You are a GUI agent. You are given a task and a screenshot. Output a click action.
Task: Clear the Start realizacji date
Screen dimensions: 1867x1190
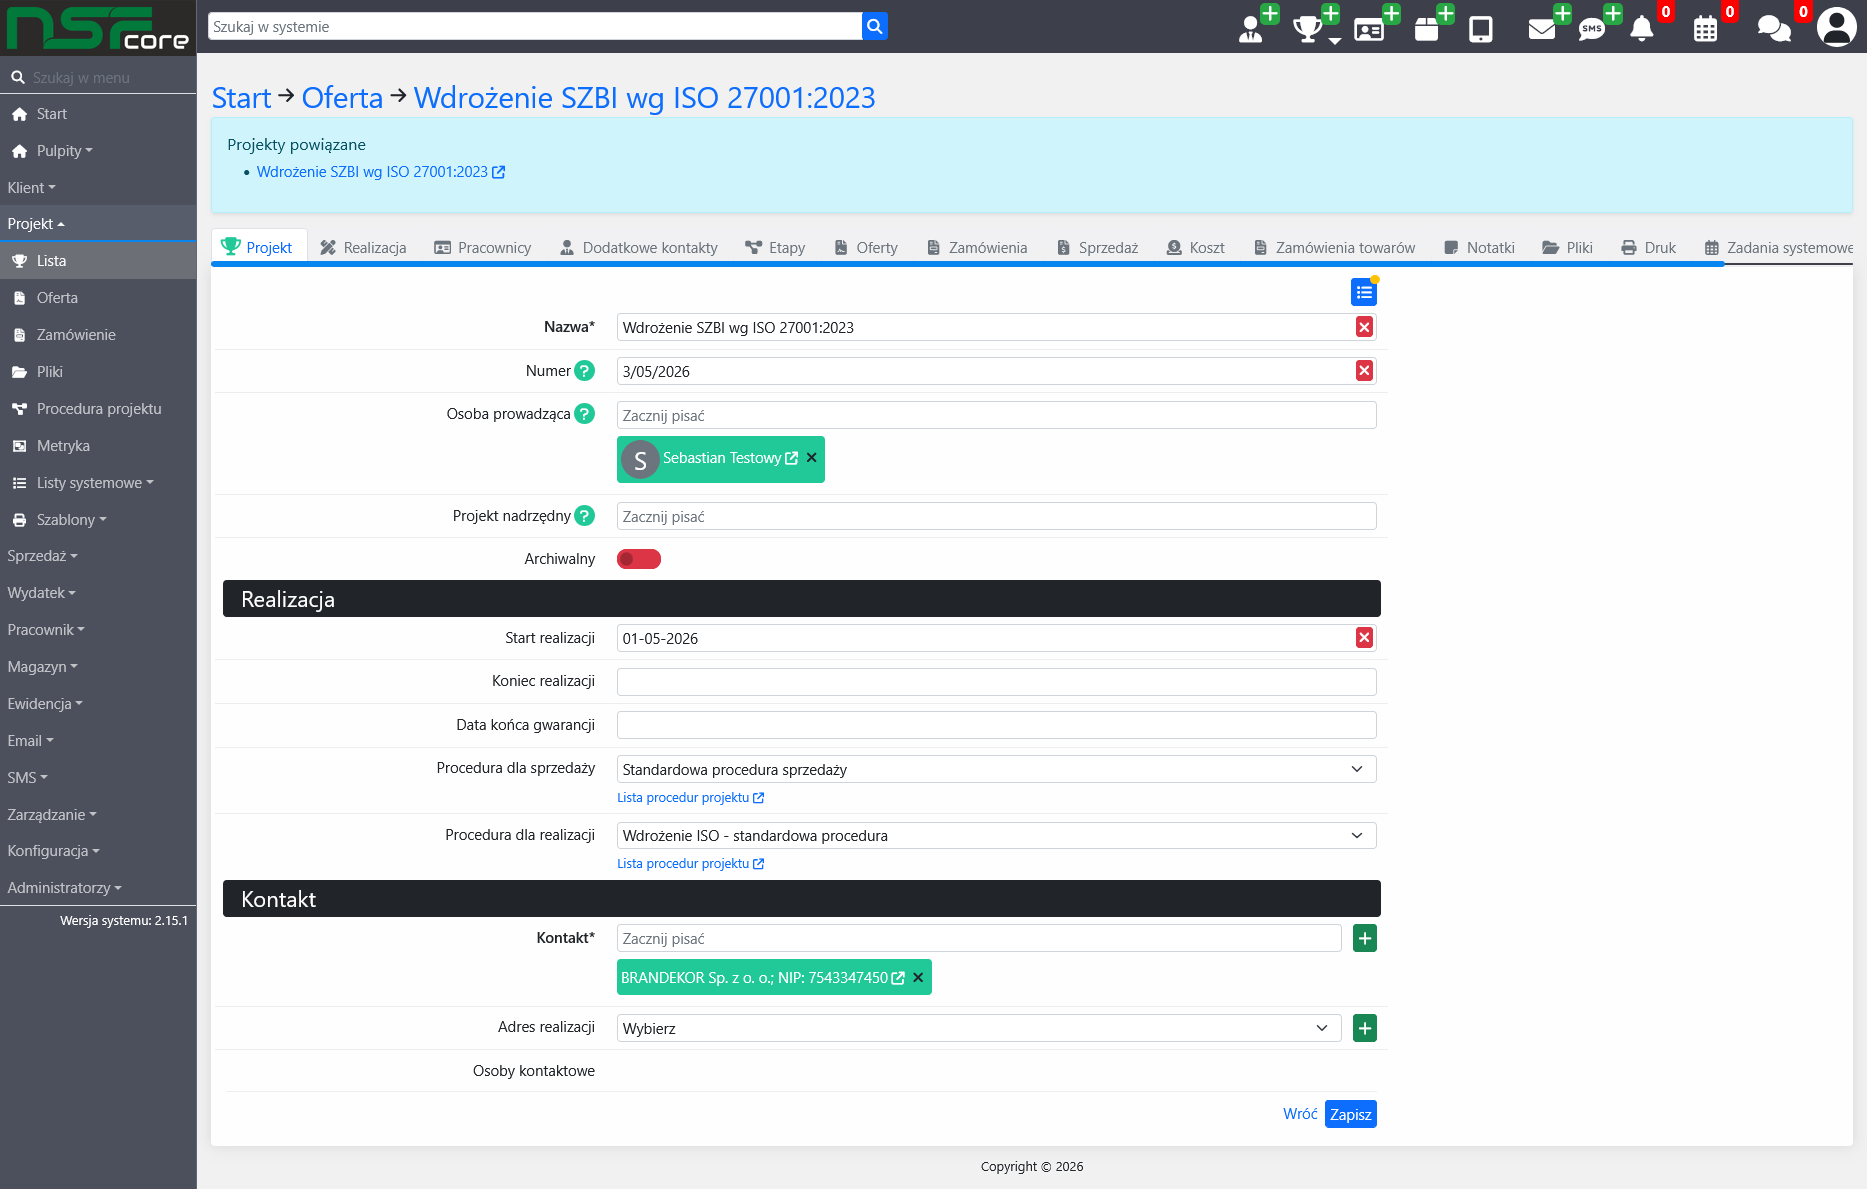(x=1364, y=638)
